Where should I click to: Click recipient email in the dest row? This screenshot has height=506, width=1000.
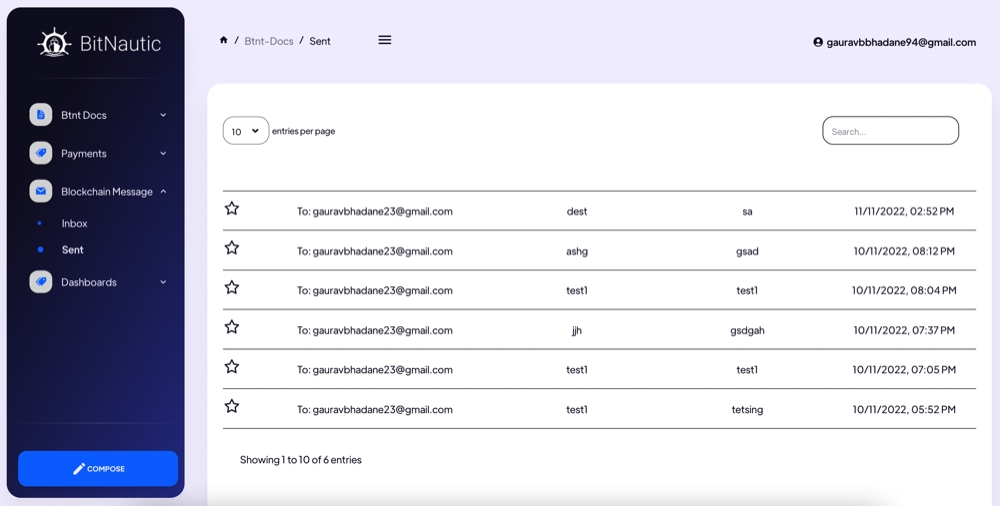[x=375, y=211]
